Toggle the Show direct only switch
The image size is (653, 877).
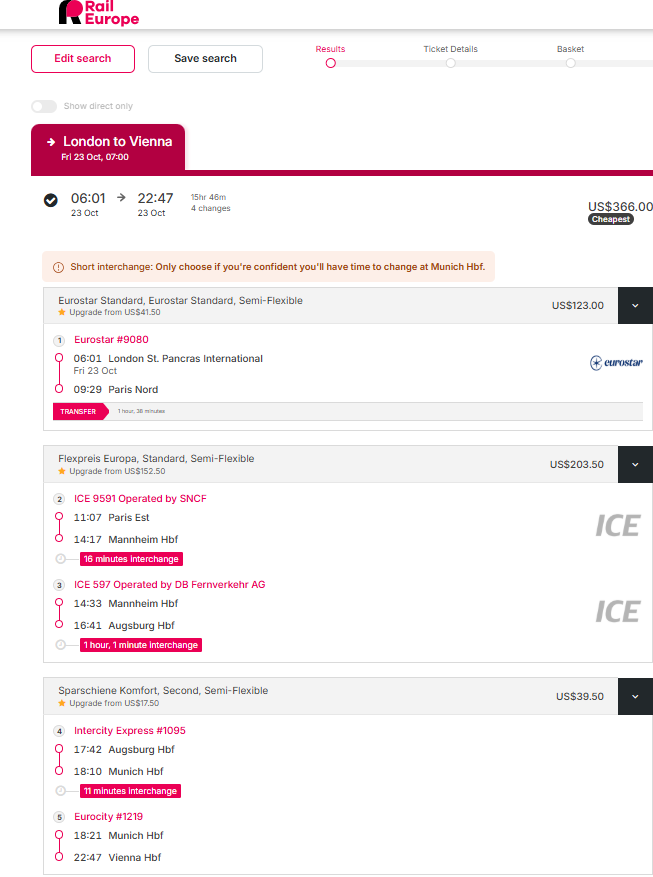(x=44, y=106)
